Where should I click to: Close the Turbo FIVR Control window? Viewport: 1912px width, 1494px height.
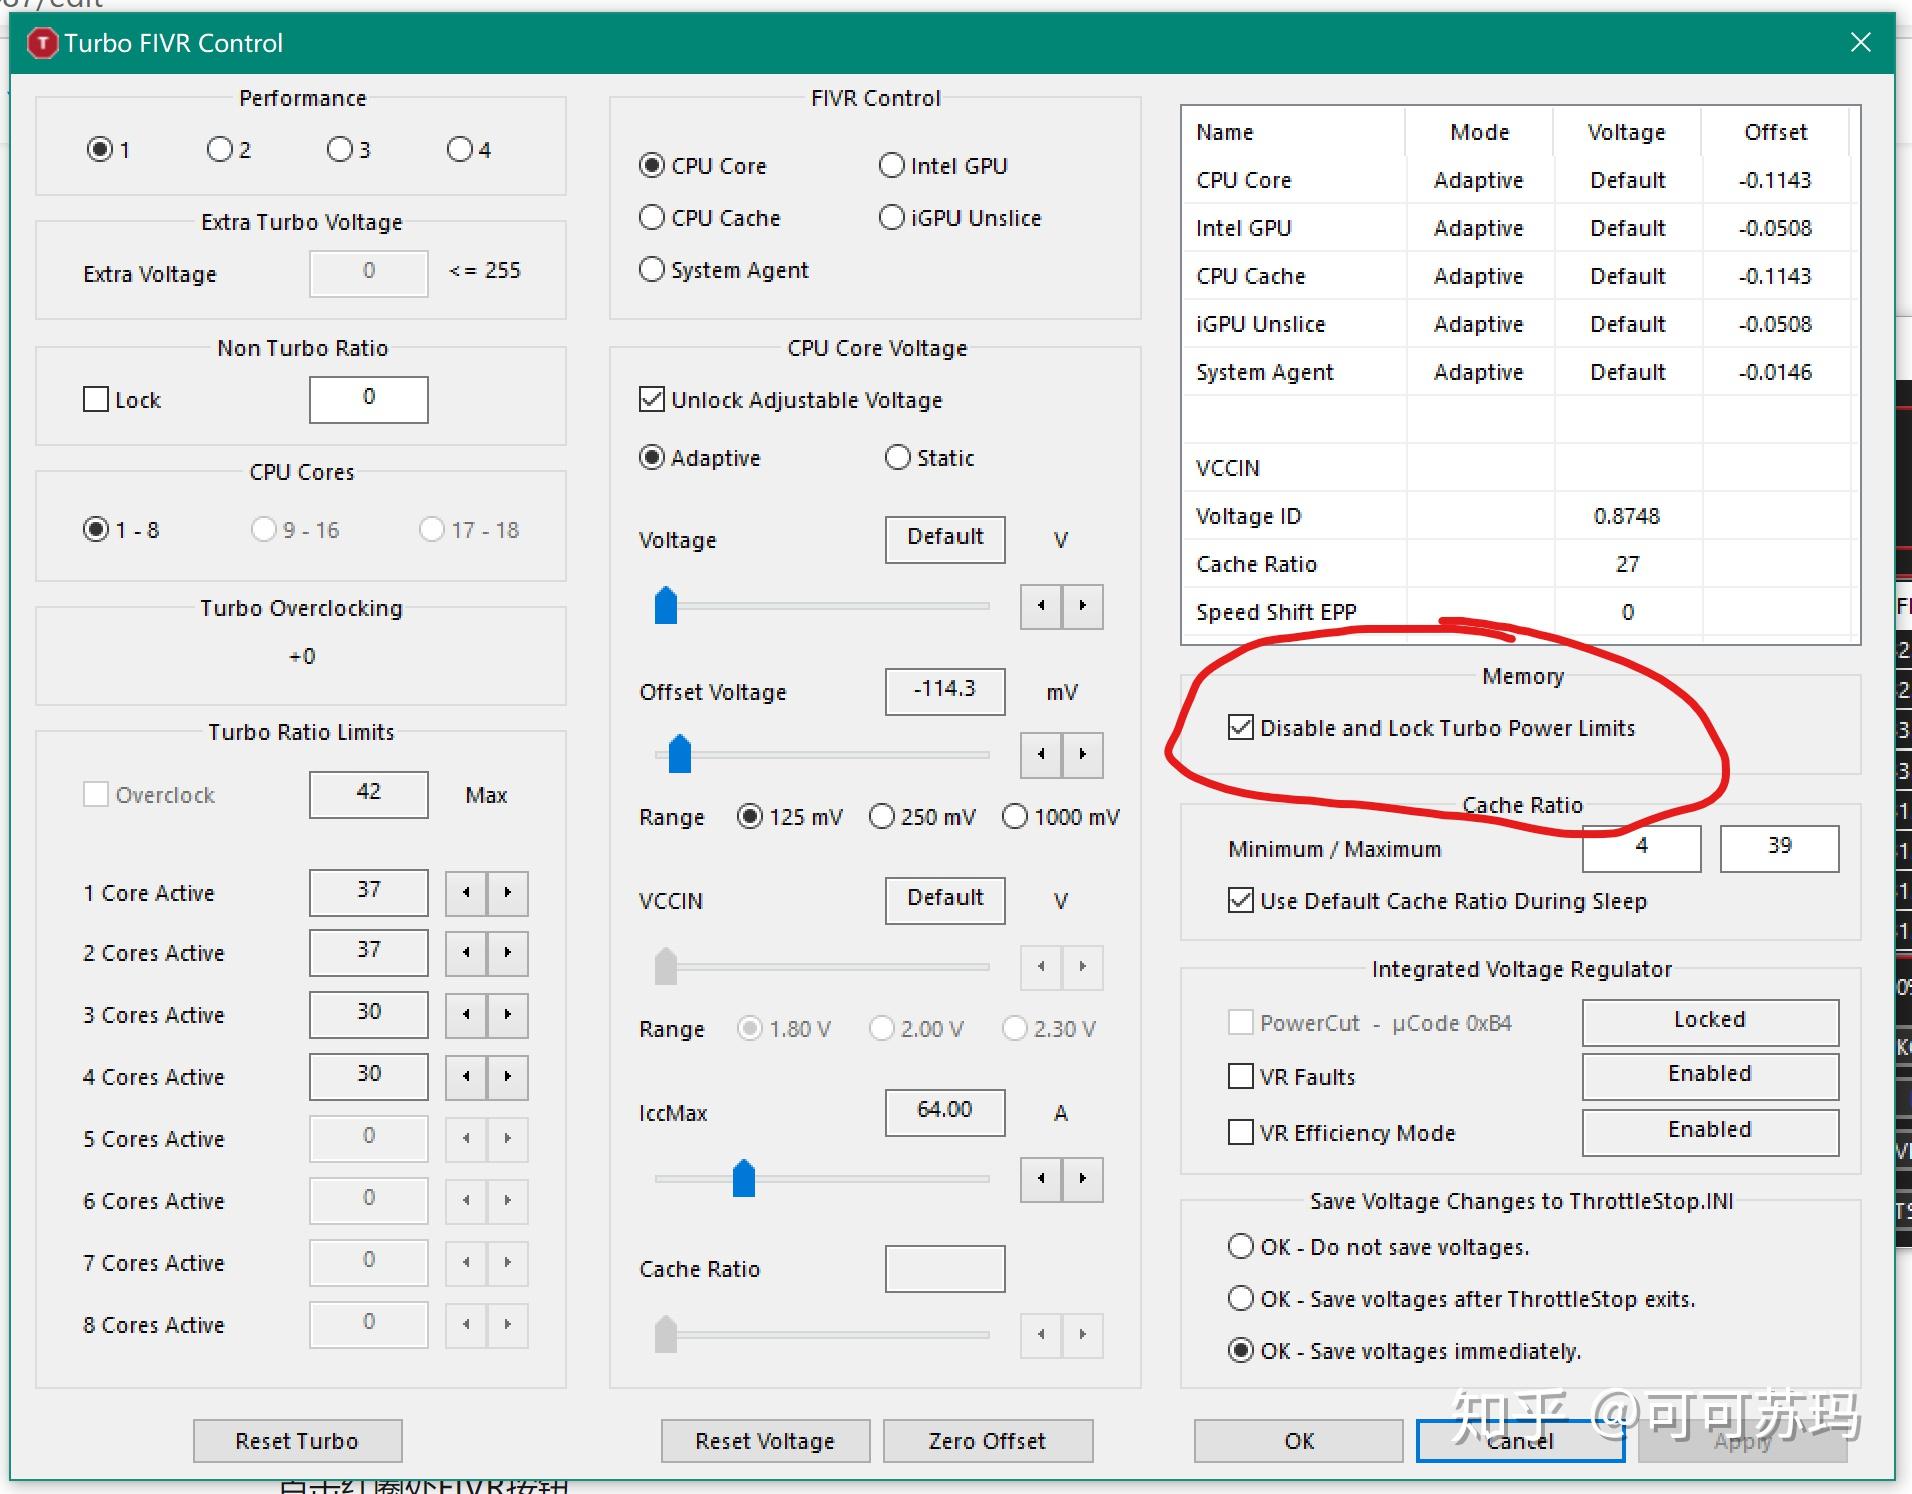1860,42
